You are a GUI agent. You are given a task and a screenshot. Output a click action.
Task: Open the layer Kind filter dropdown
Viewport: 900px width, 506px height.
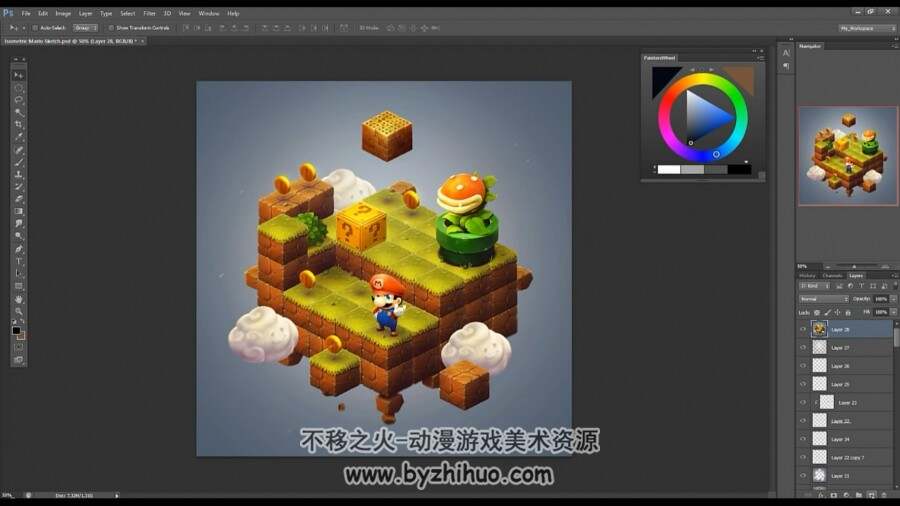click(x=815, y=286)
